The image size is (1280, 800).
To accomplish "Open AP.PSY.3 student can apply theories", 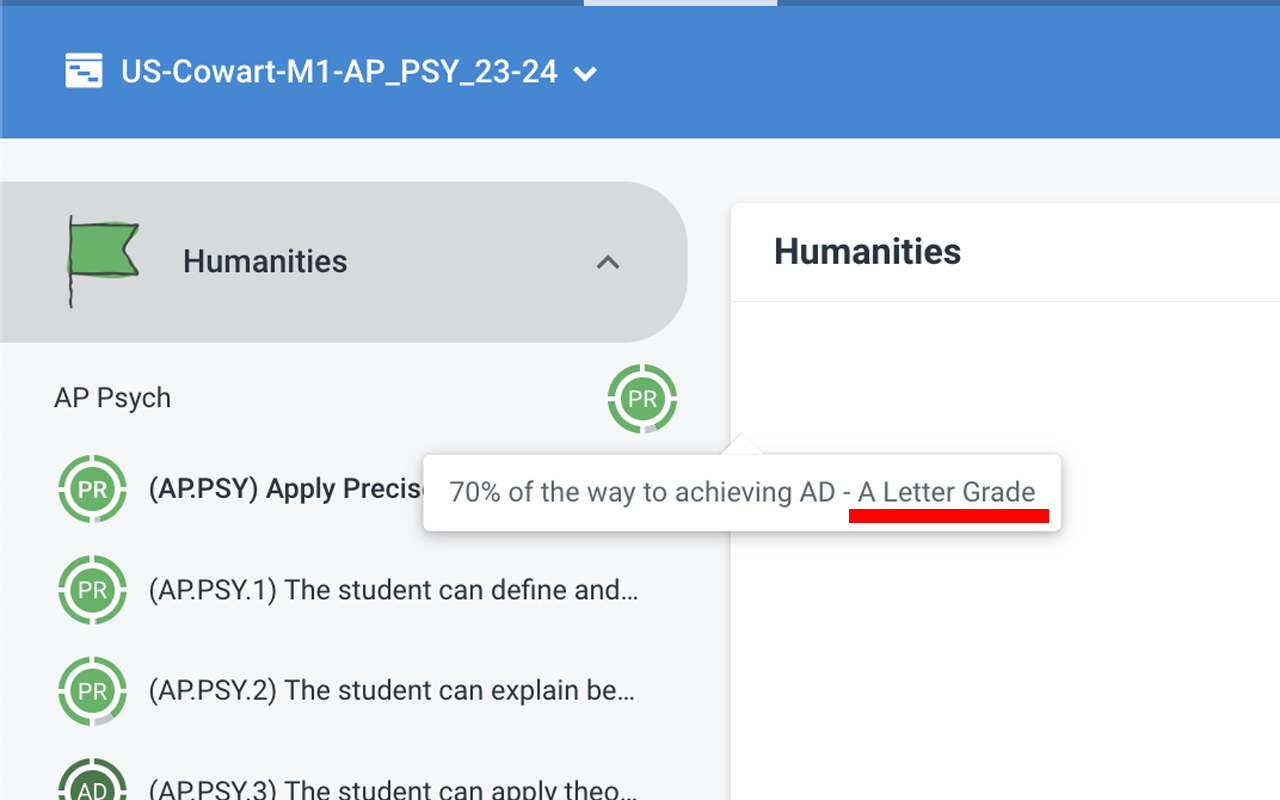I will coord(392,790).
